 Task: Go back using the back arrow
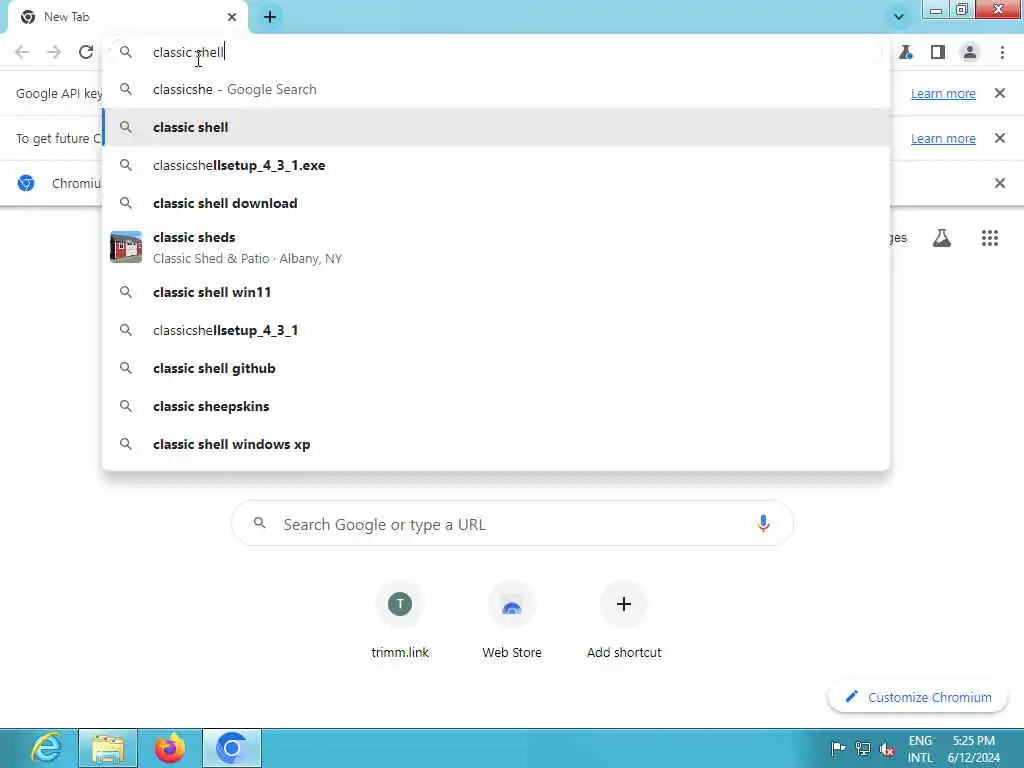coord(22,52)
